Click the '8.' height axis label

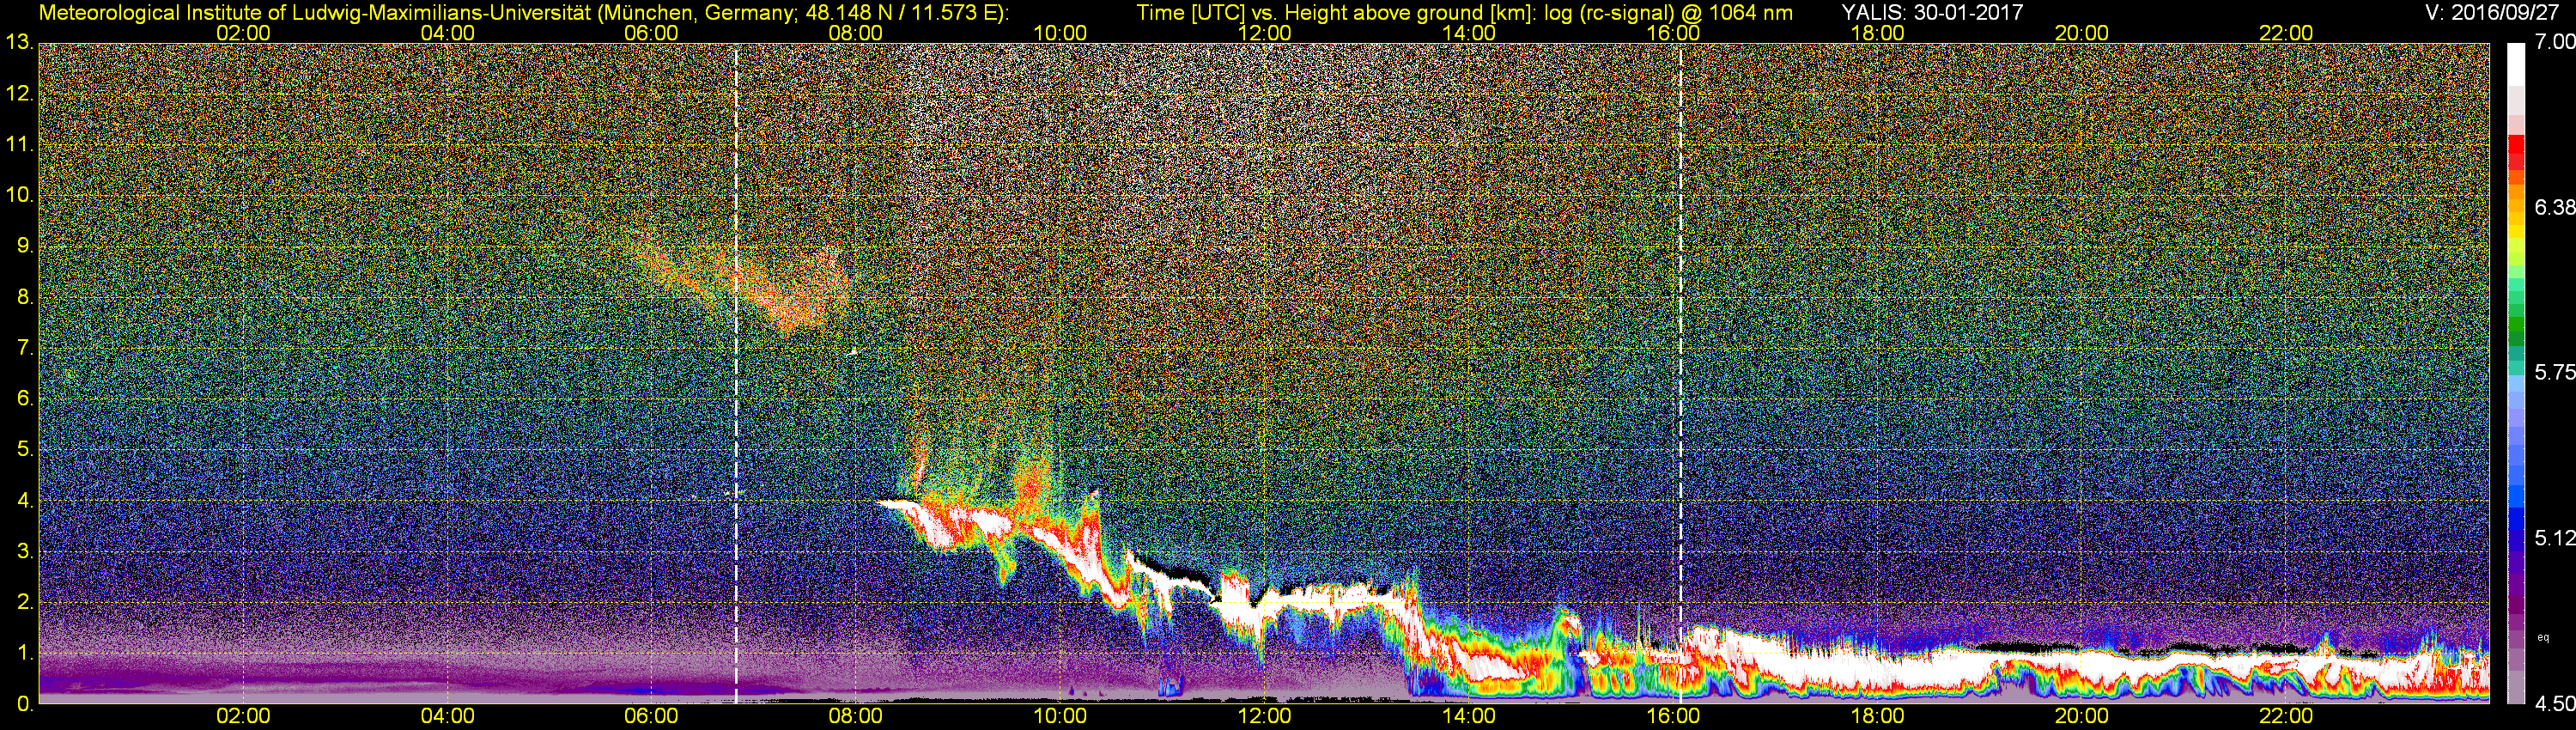click(26, 297)
